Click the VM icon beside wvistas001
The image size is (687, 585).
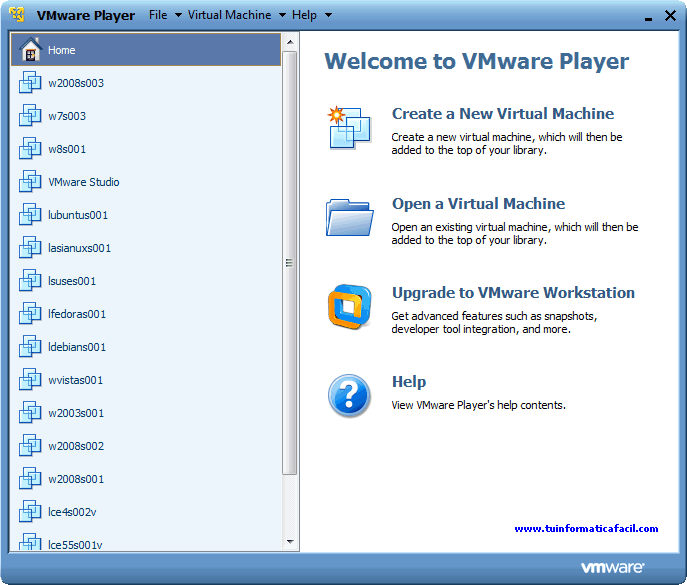click(x=30, y=379)
